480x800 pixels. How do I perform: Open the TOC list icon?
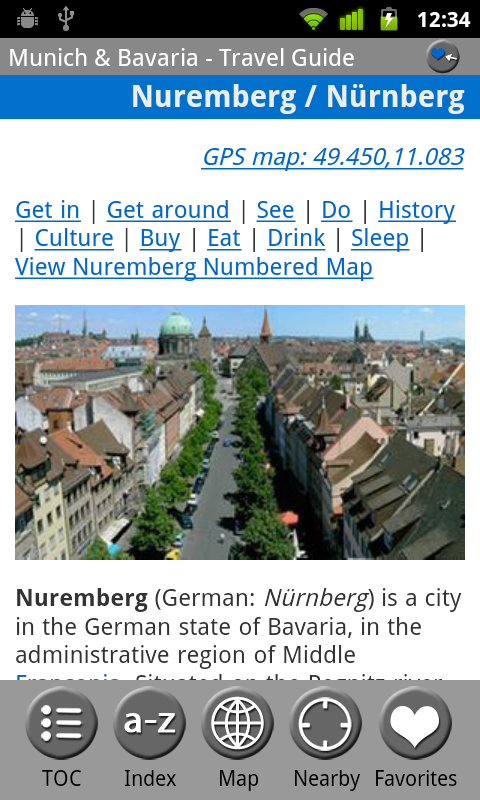coord(61,722)
